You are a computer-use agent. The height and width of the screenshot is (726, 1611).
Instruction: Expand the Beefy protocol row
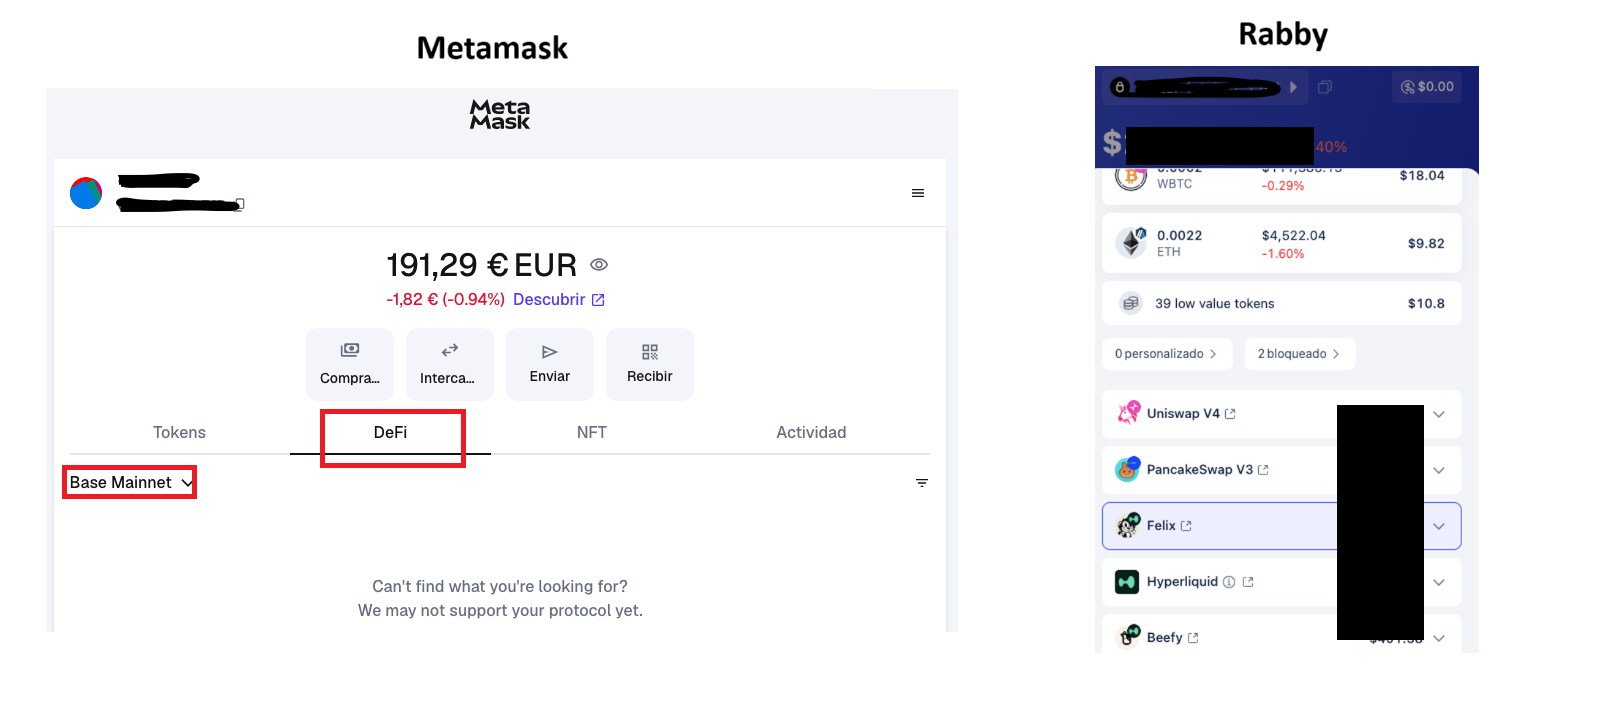(1440, 637)
